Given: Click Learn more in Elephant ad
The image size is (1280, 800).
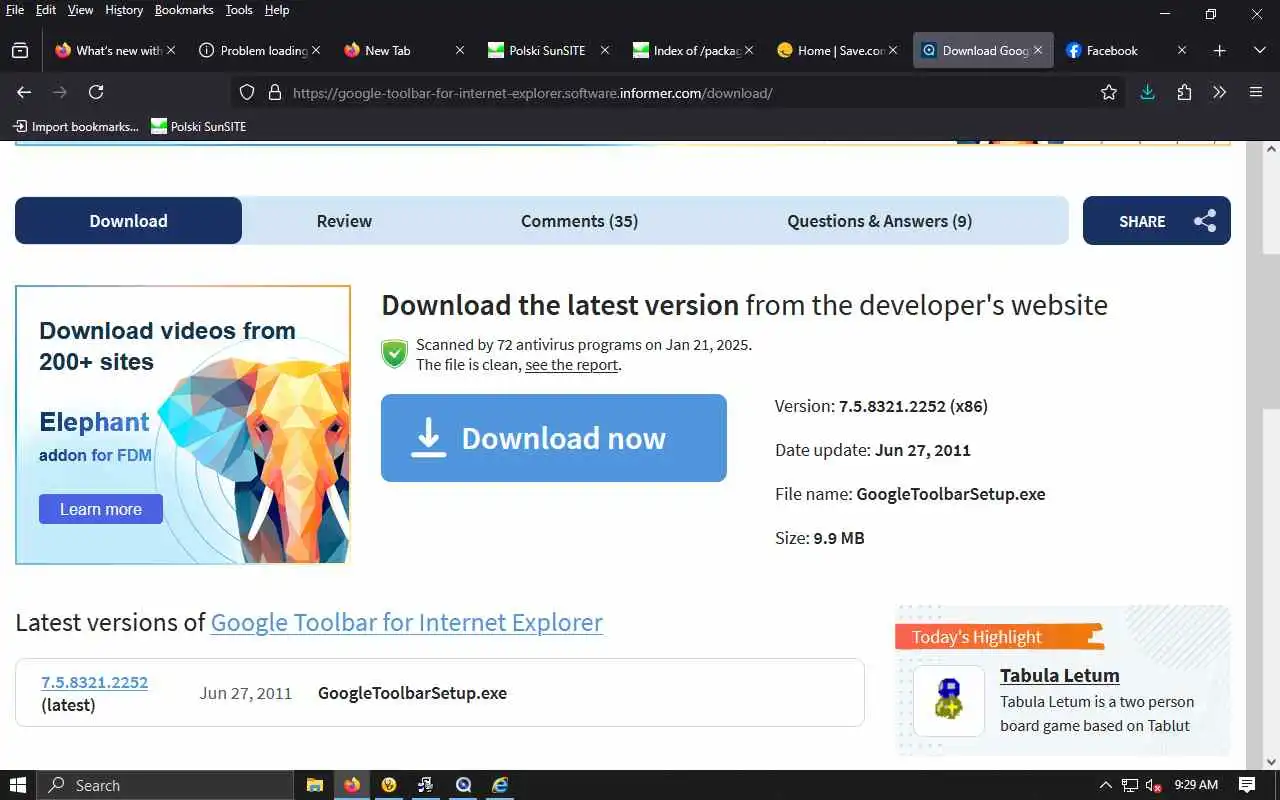Looking at the screenshot, I should point(101,509).
